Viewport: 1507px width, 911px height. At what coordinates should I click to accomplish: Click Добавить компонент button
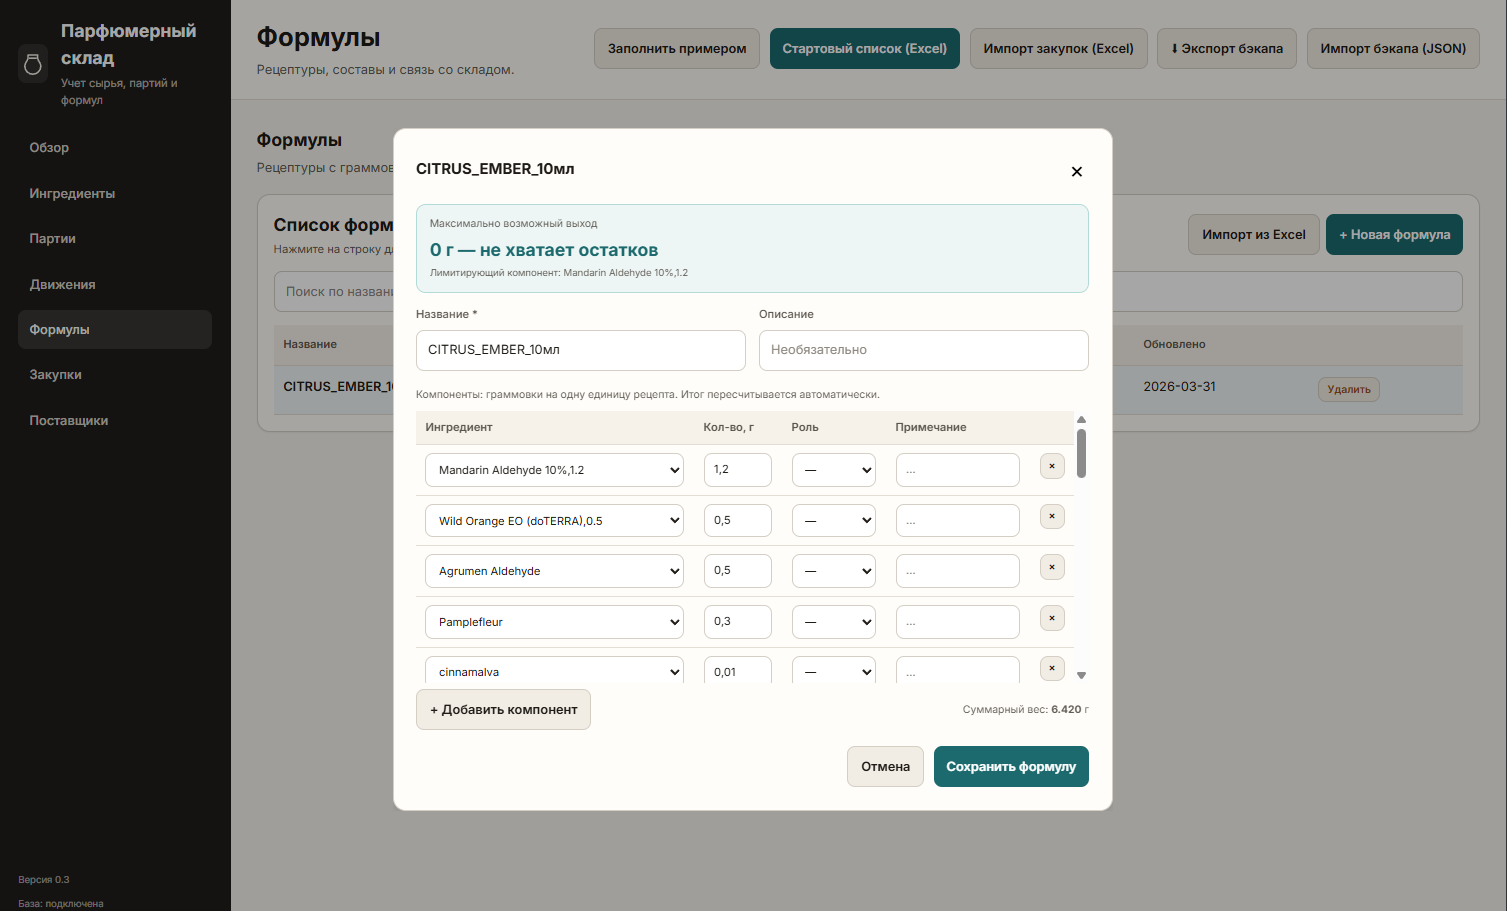(x=503, y=710)
